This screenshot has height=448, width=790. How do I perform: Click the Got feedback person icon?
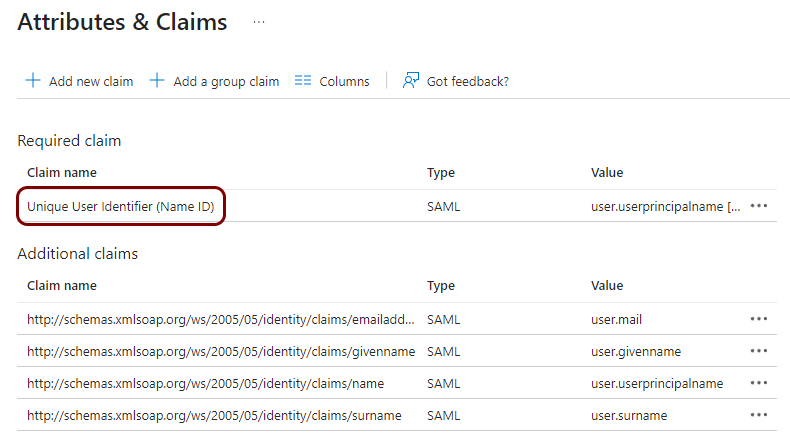(411, 81)
